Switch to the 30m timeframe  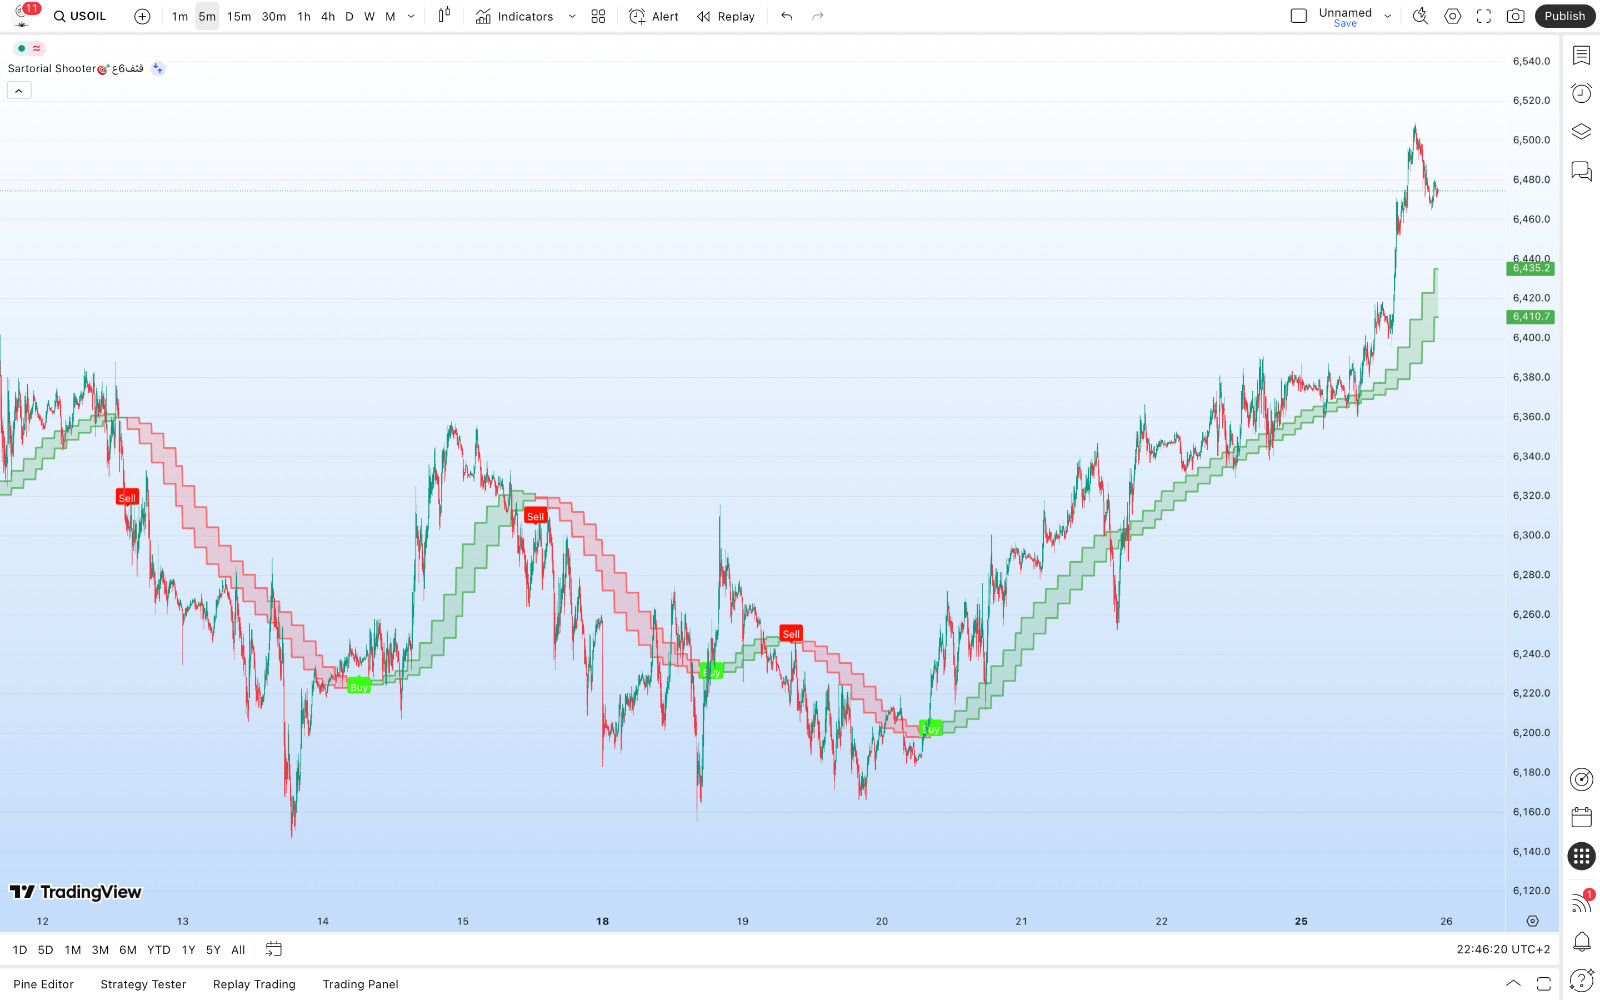(274, 16)
